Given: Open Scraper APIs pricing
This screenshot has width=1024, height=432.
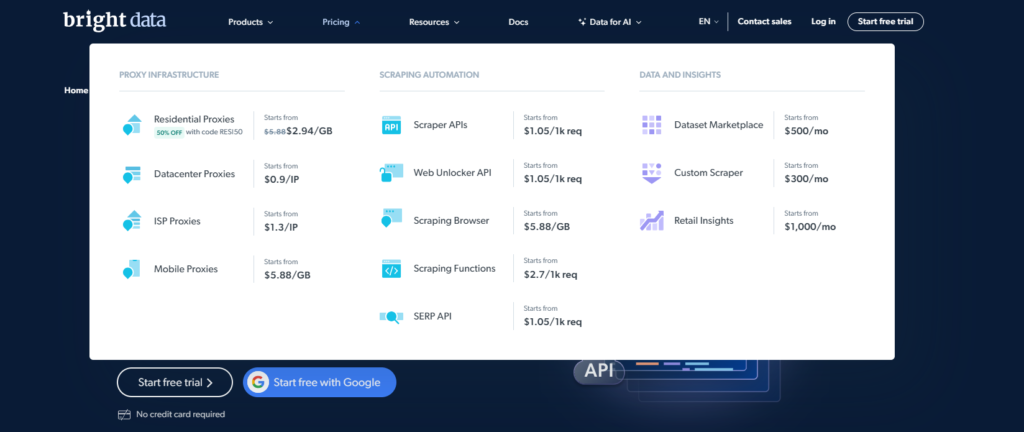Looking at the screenshot, I should (440, 125).
